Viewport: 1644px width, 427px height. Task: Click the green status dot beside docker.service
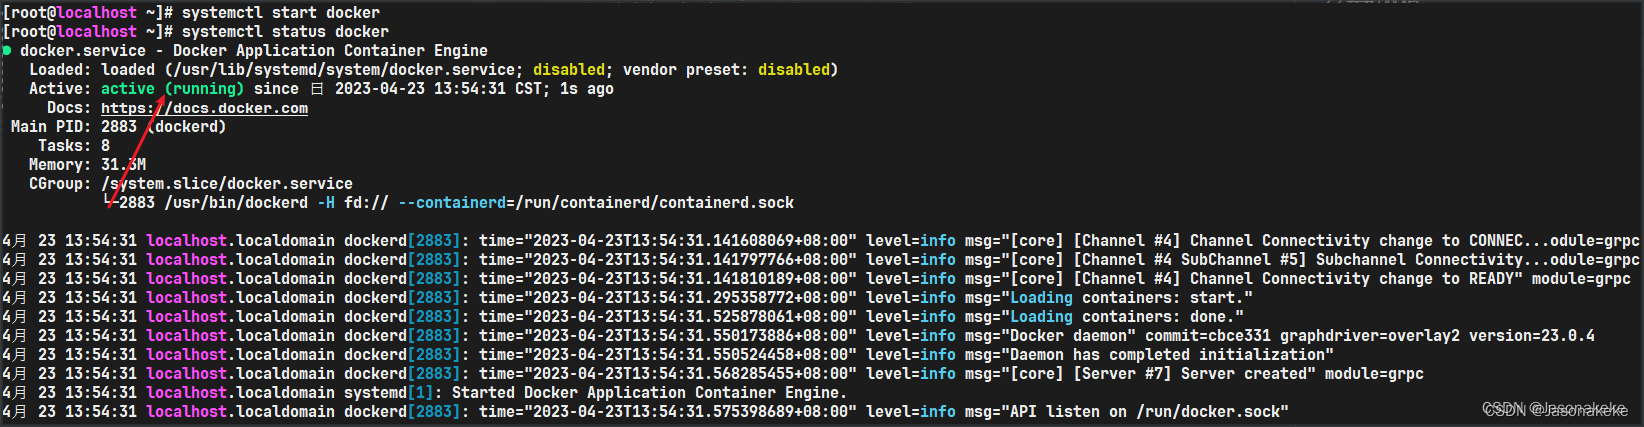[8, 50]
